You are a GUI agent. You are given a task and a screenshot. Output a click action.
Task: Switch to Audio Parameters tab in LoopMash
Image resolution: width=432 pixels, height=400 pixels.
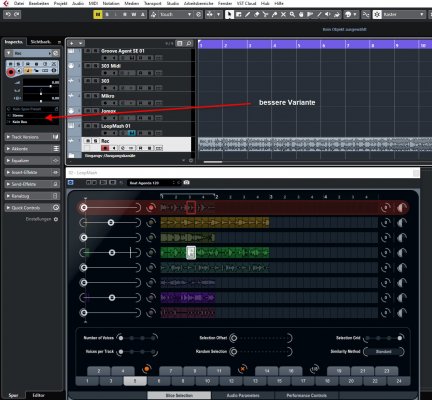click(243, 395)
